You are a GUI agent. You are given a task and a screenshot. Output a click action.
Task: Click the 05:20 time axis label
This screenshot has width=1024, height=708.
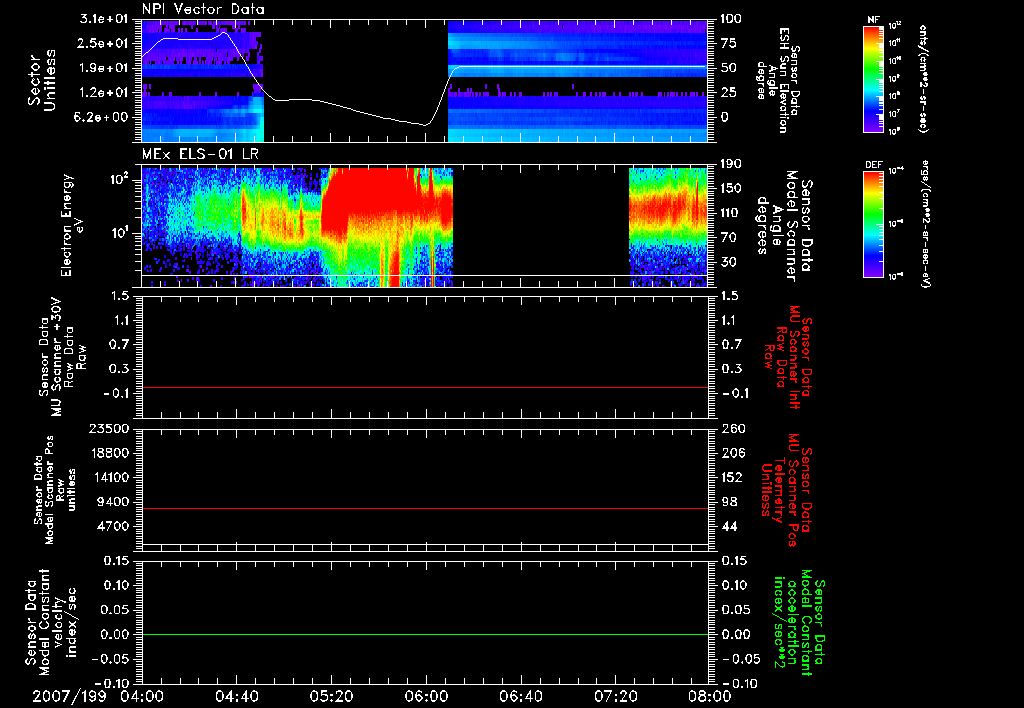click(331, 696)
